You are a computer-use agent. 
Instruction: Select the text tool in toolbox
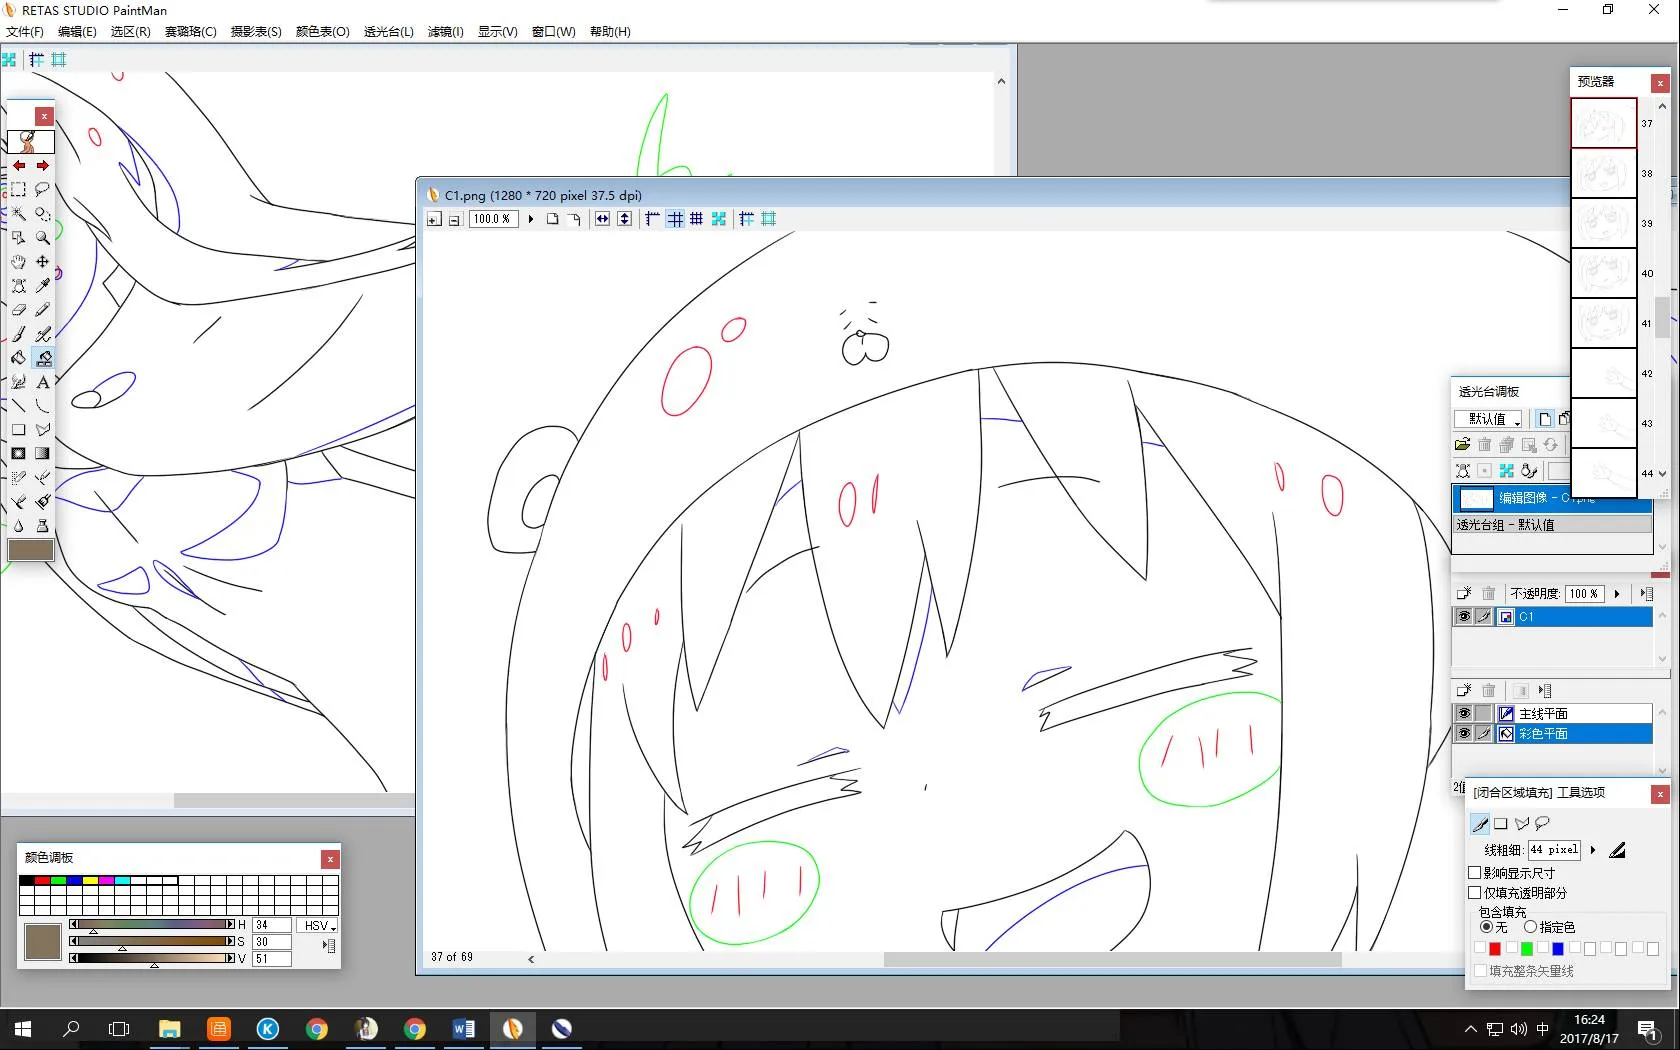42,382
